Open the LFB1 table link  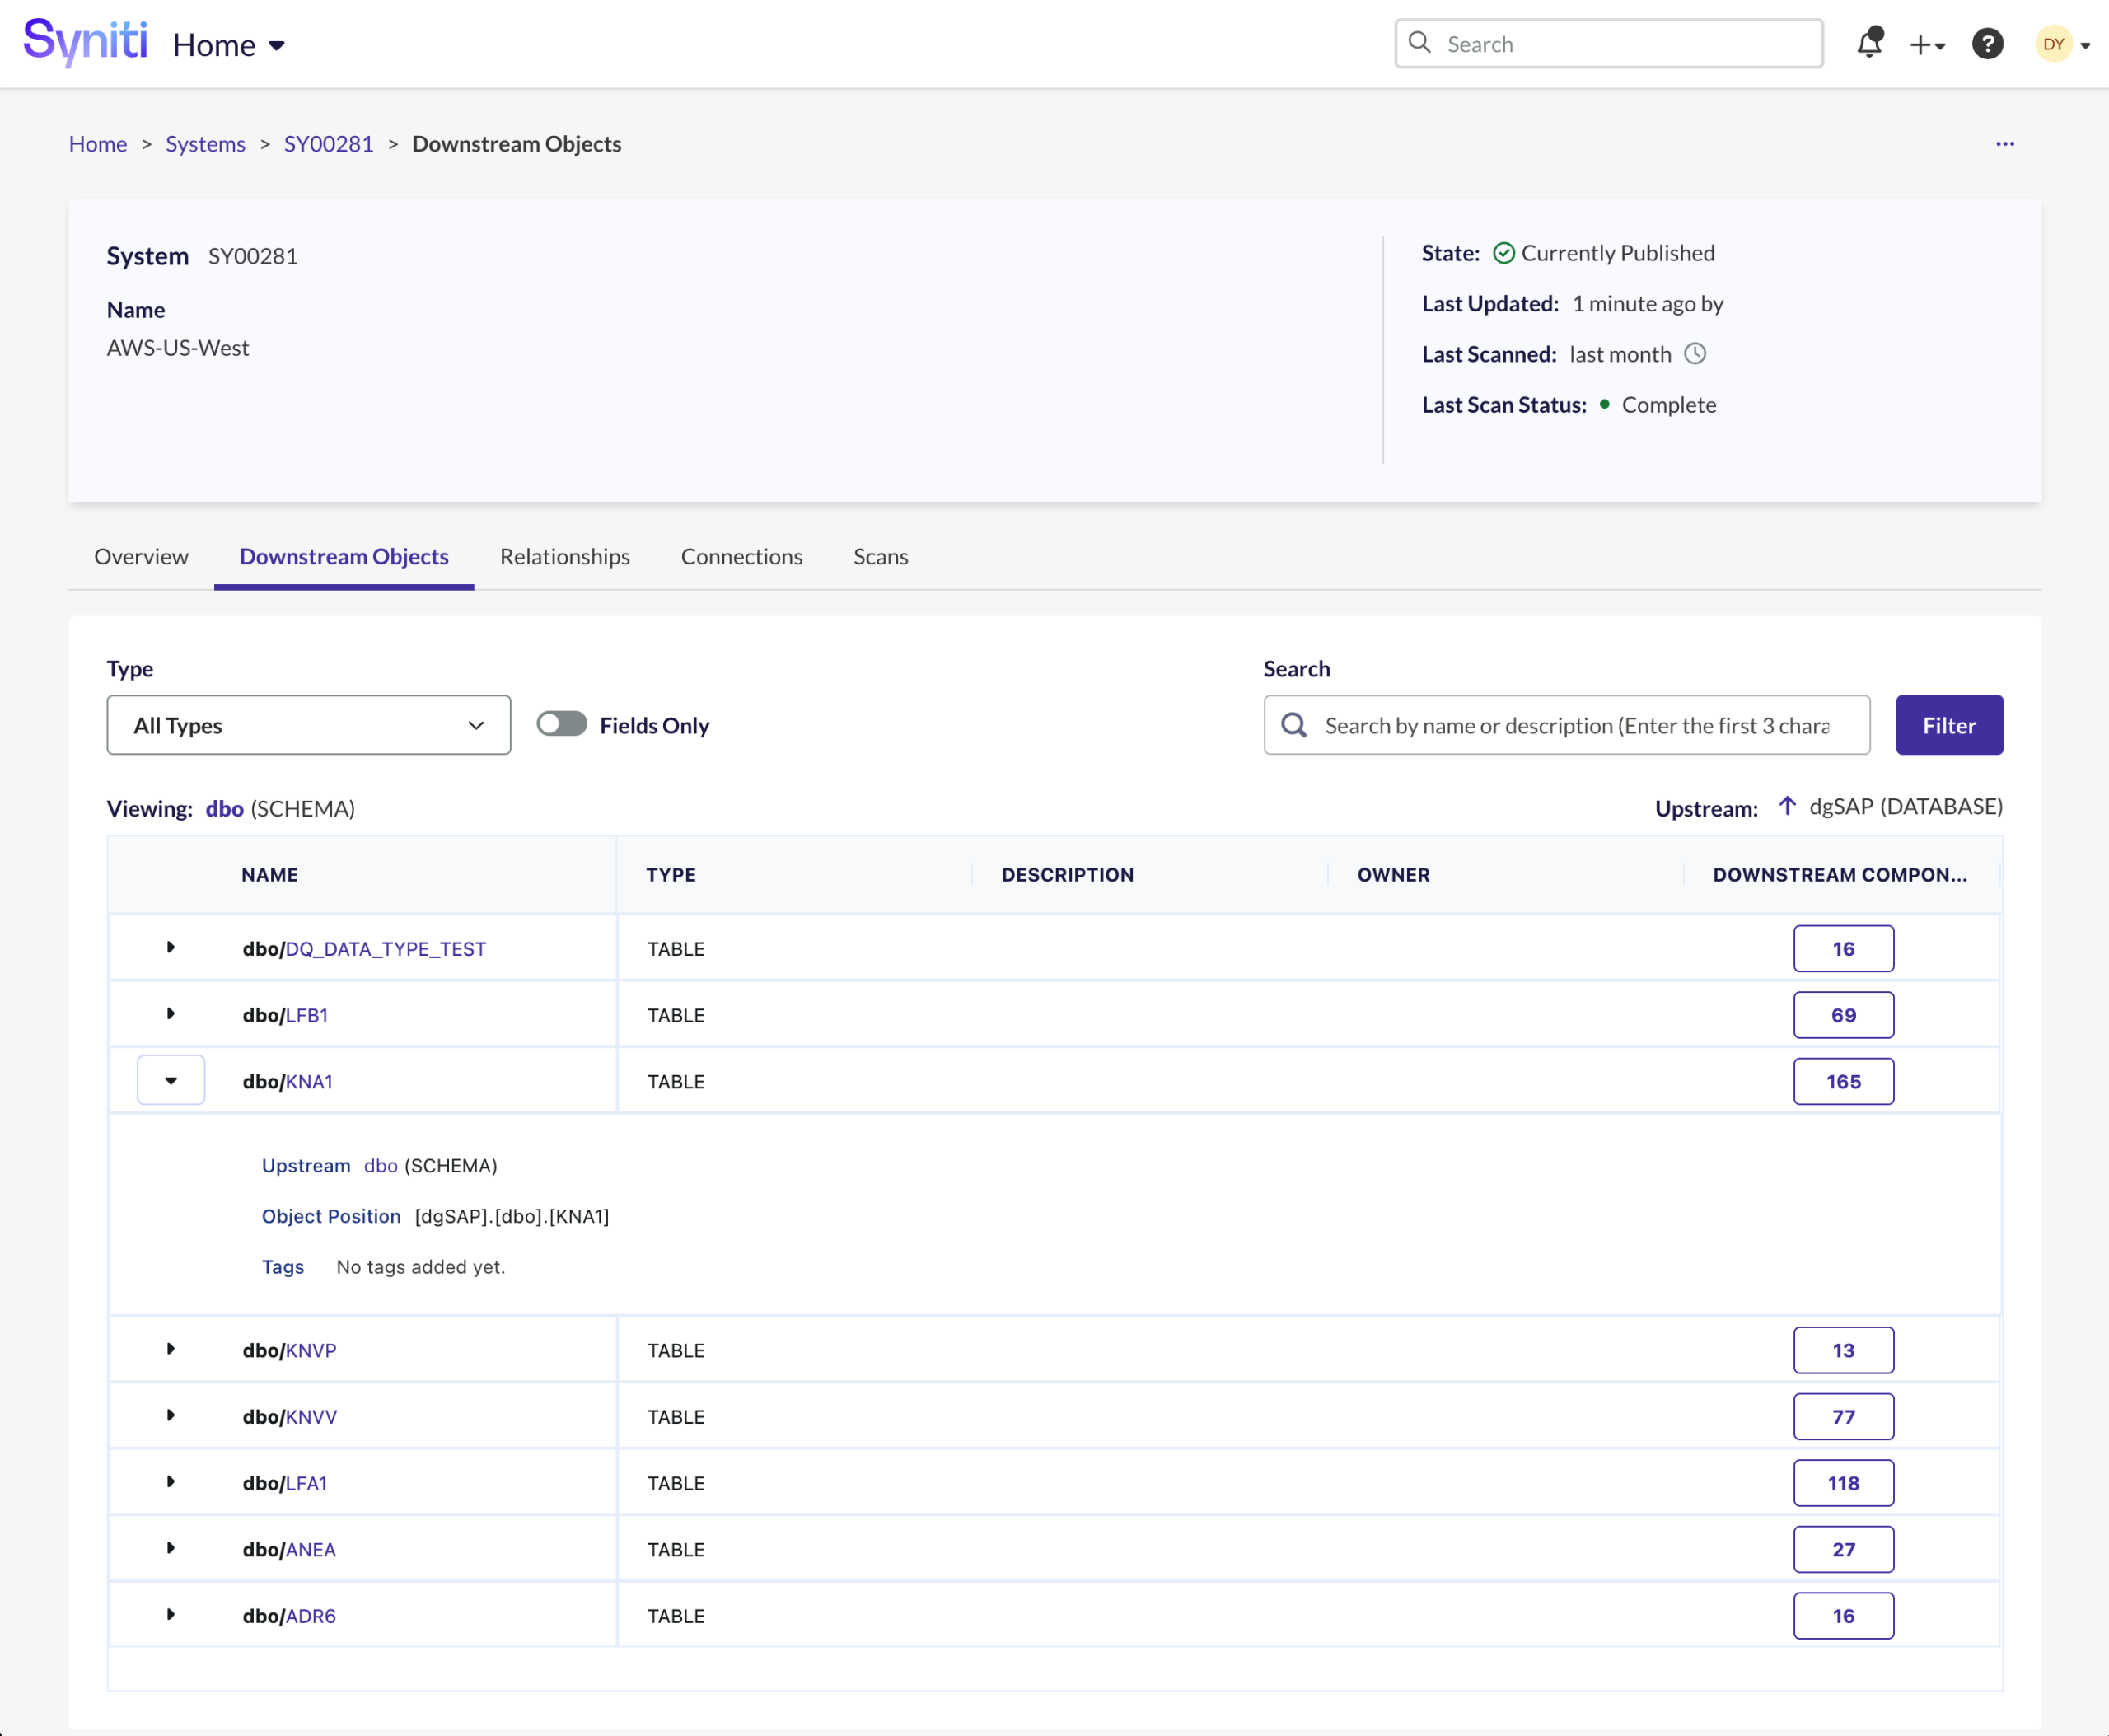pyautogui.click(x=307, y=1015)
